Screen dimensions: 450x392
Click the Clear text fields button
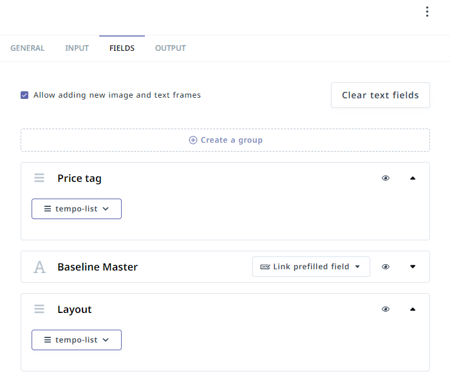pyautogui.click(x=380, y=95)
